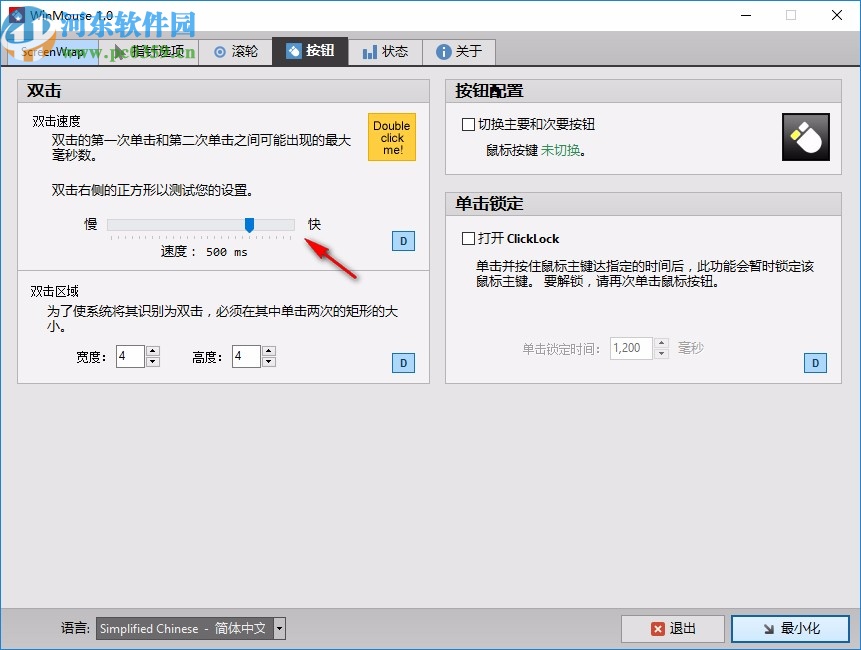Click the 双击速度 label
861x650 pixels.
[x=57, y=121]
